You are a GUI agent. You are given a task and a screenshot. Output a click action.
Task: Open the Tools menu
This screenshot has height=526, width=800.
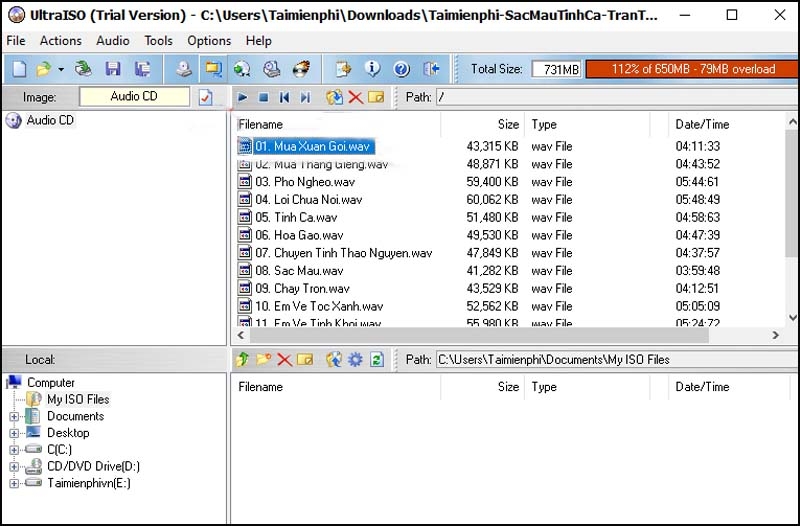pos(158,41)
